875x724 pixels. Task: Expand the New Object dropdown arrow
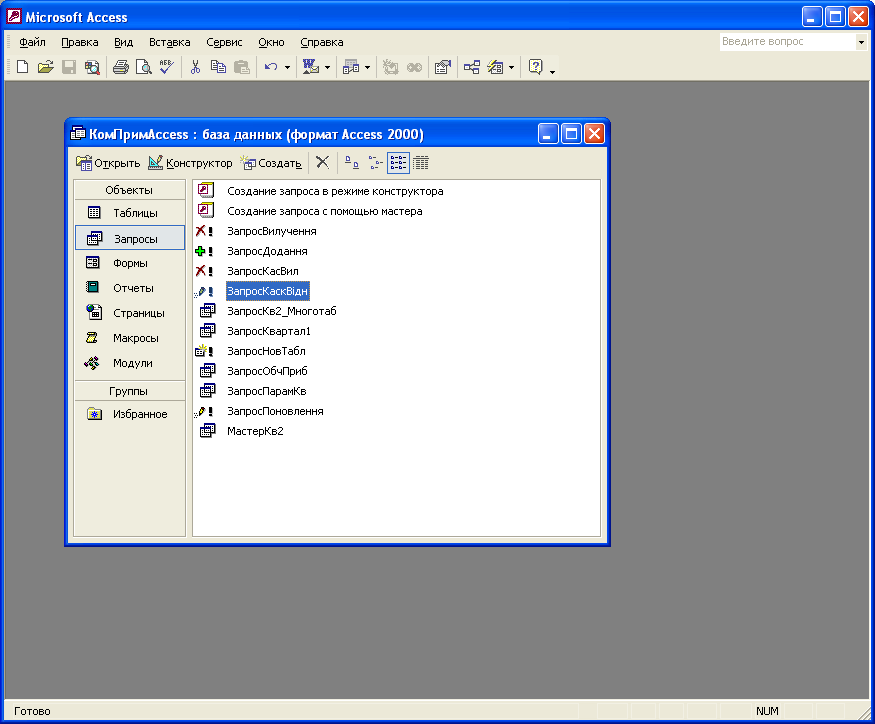[511, 68]
